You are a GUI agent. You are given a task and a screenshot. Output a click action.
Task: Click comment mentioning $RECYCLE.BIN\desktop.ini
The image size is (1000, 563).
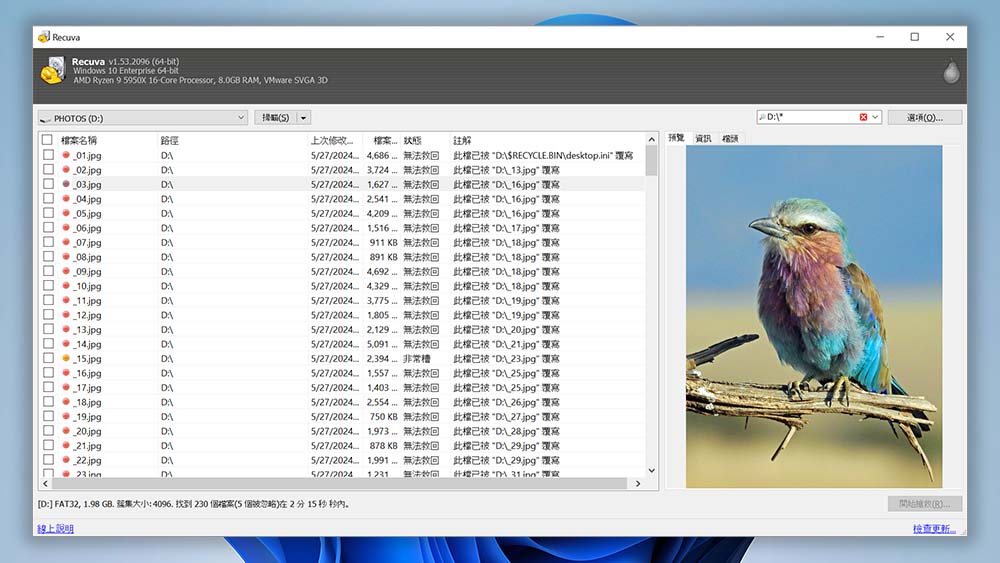point(543,155)
